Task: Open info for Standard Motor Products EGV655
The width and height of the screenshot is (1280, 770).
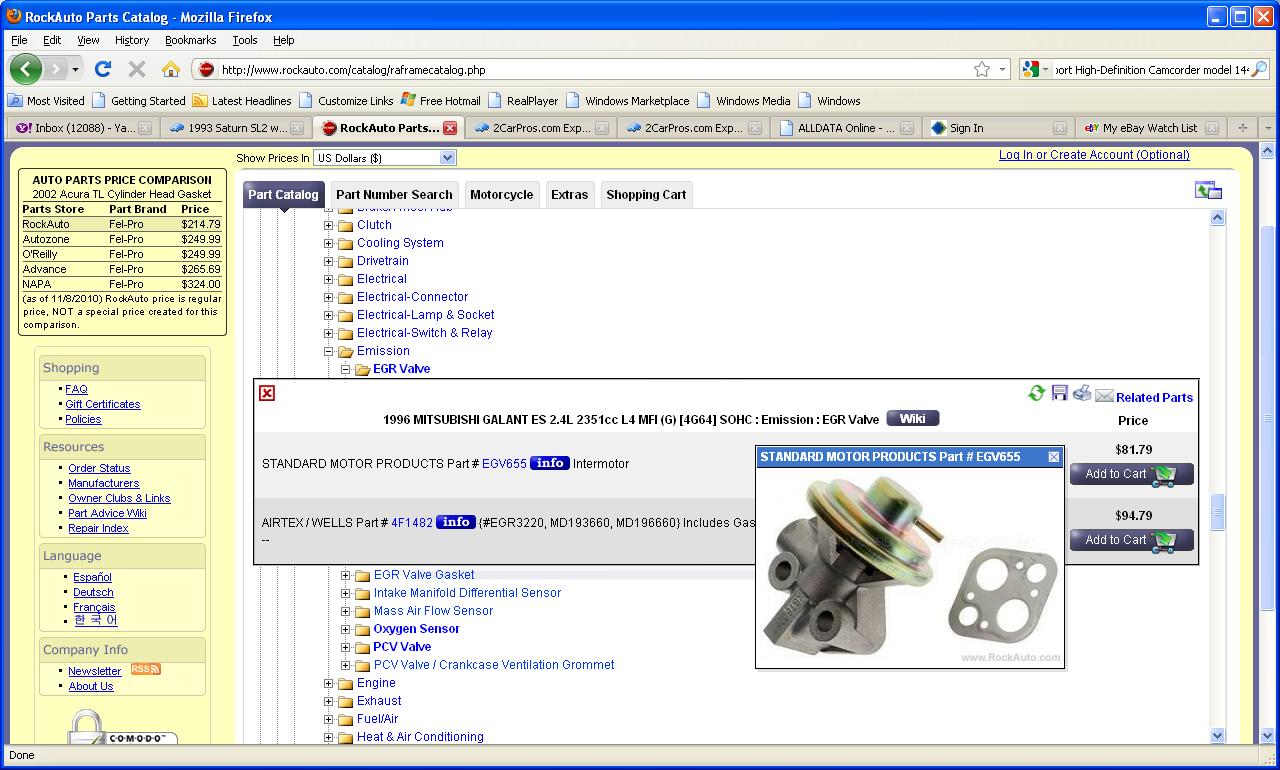Action: click(550, 463)
